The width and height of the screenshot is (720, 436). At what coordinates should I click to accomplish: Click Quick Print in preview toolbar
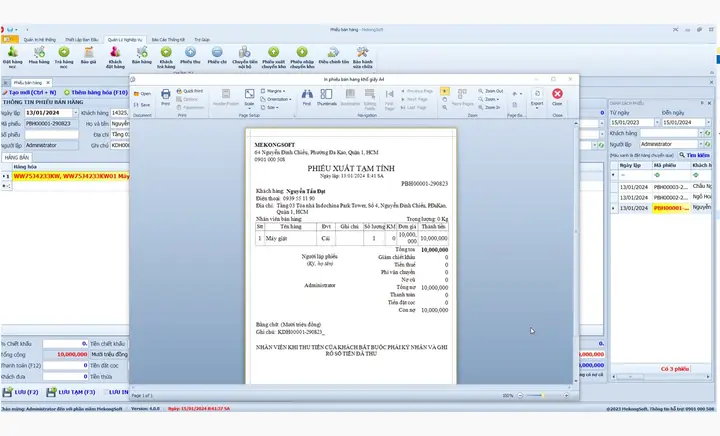pyautogui.click(x=190, y=91)
